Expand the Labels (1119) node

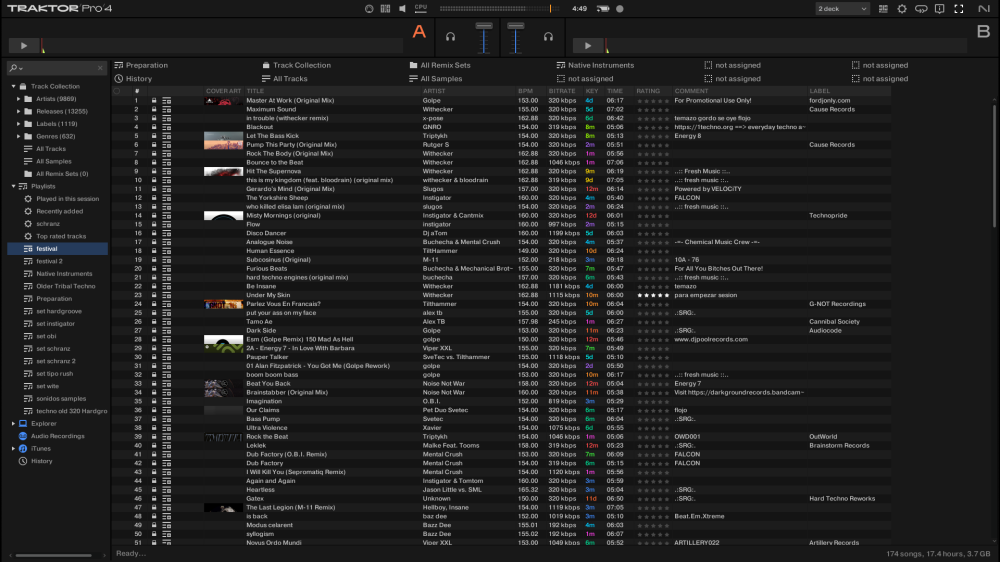pyautogui.click(x=18, y=124)
